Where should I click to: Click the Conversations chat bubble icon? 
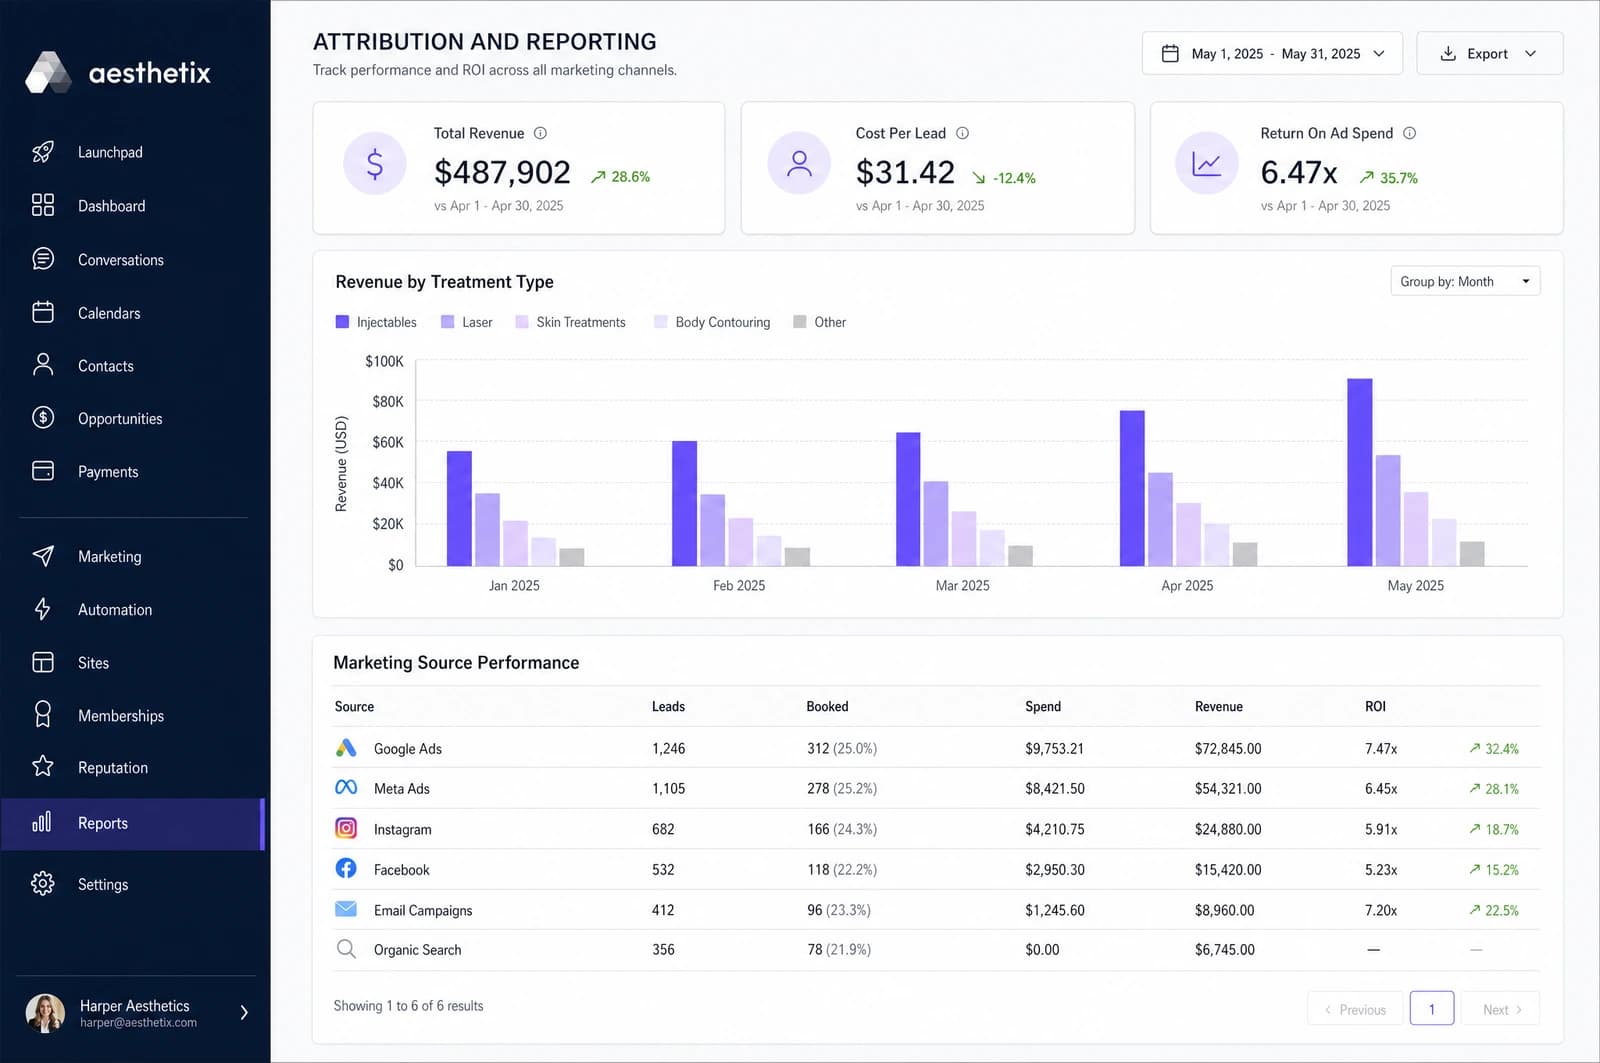click(43, 259)
